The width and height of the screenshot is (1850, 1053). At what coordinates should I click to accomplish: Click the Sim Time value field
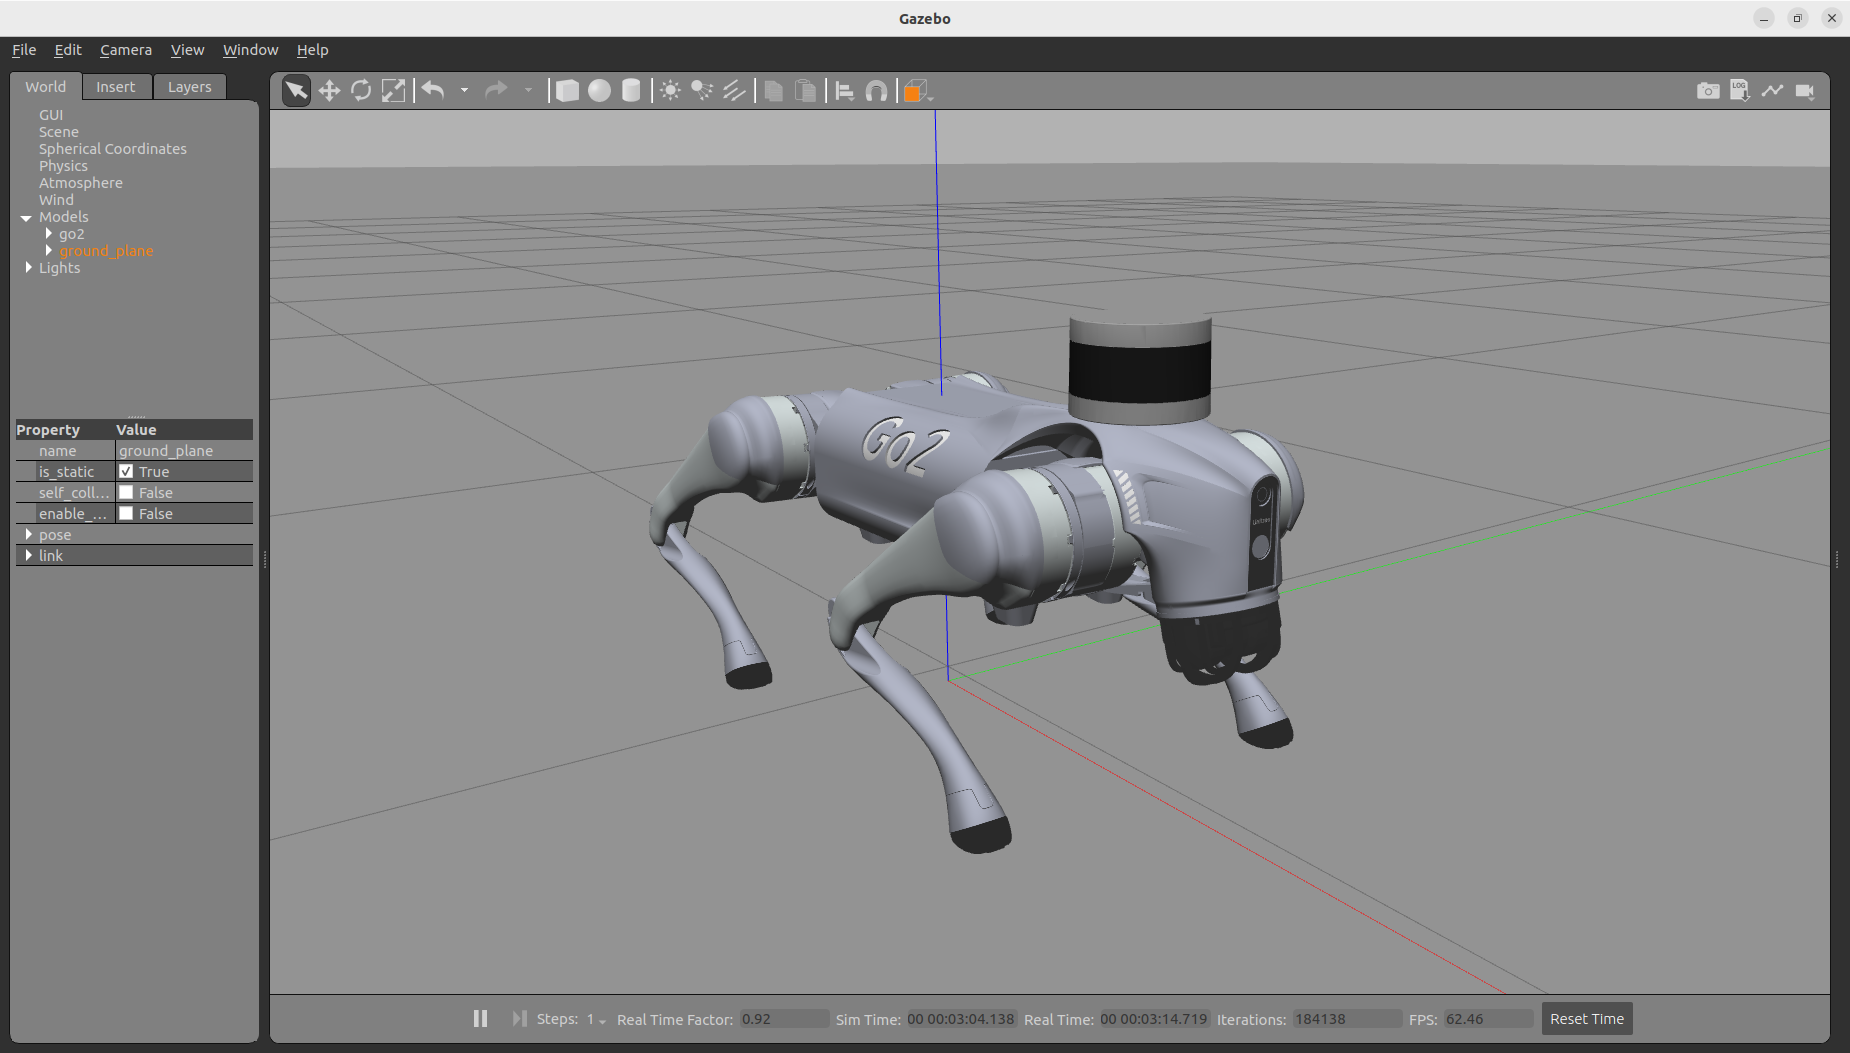coord(961,1019)
